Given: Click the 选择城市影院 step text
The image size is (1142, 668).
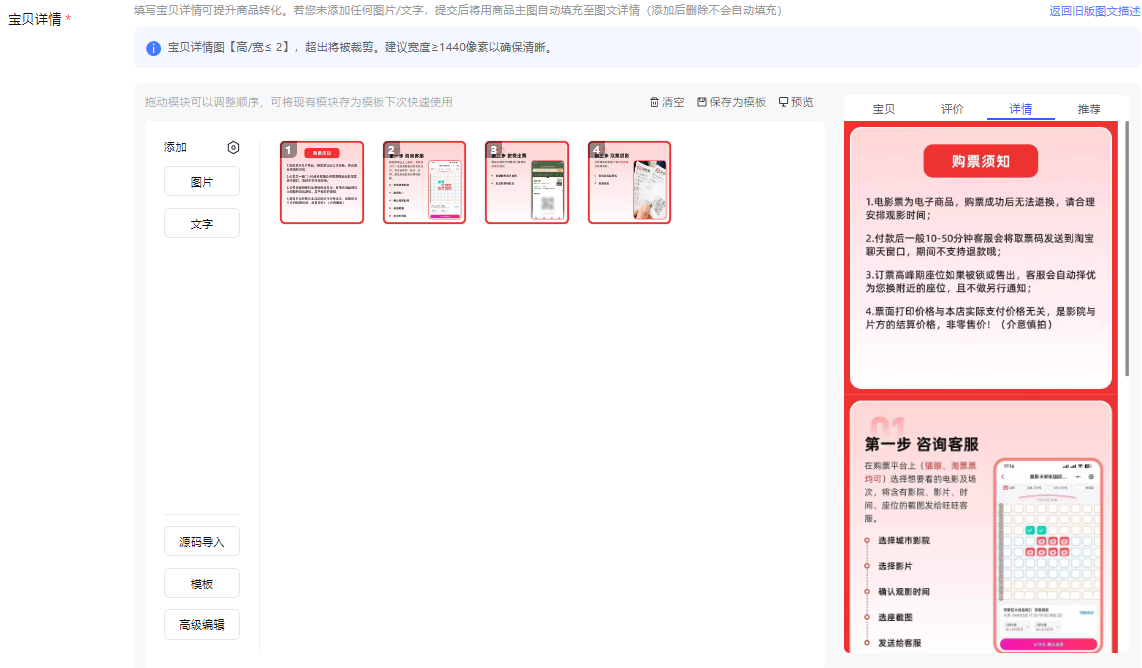Looking at the screenshot, I should (x=904, y=541).
